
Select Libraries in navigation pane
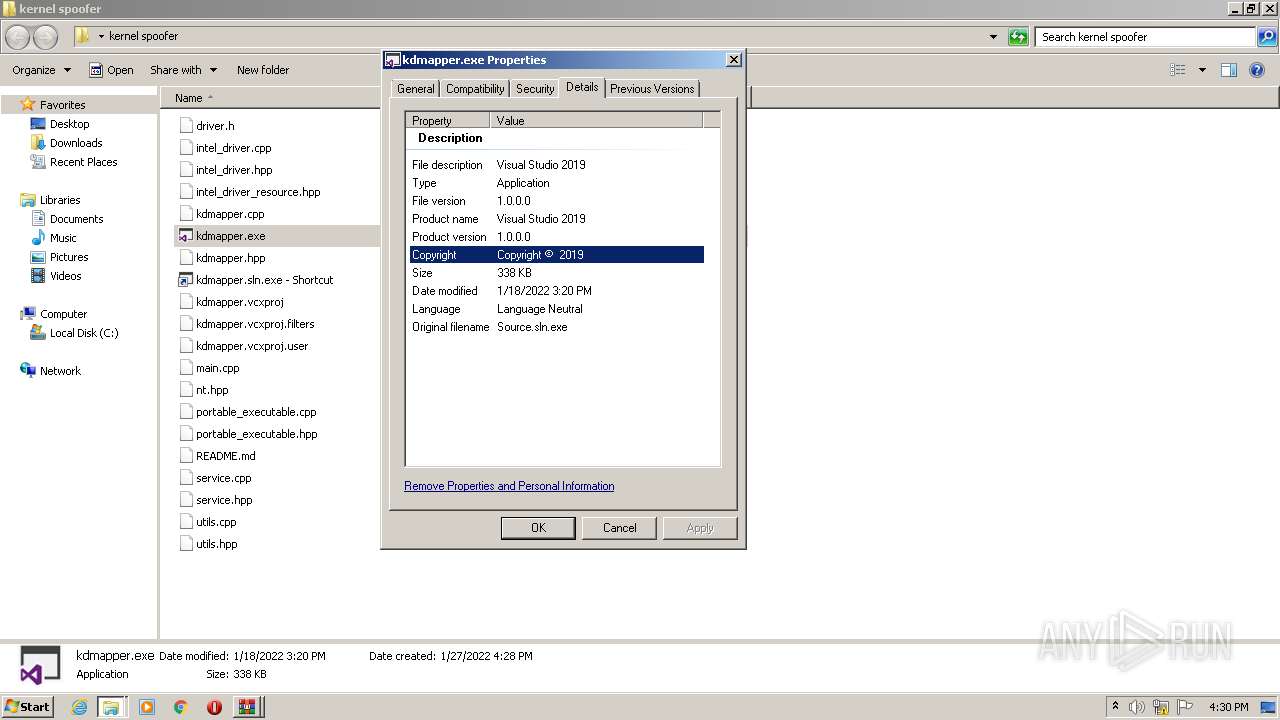click(60, 200)
